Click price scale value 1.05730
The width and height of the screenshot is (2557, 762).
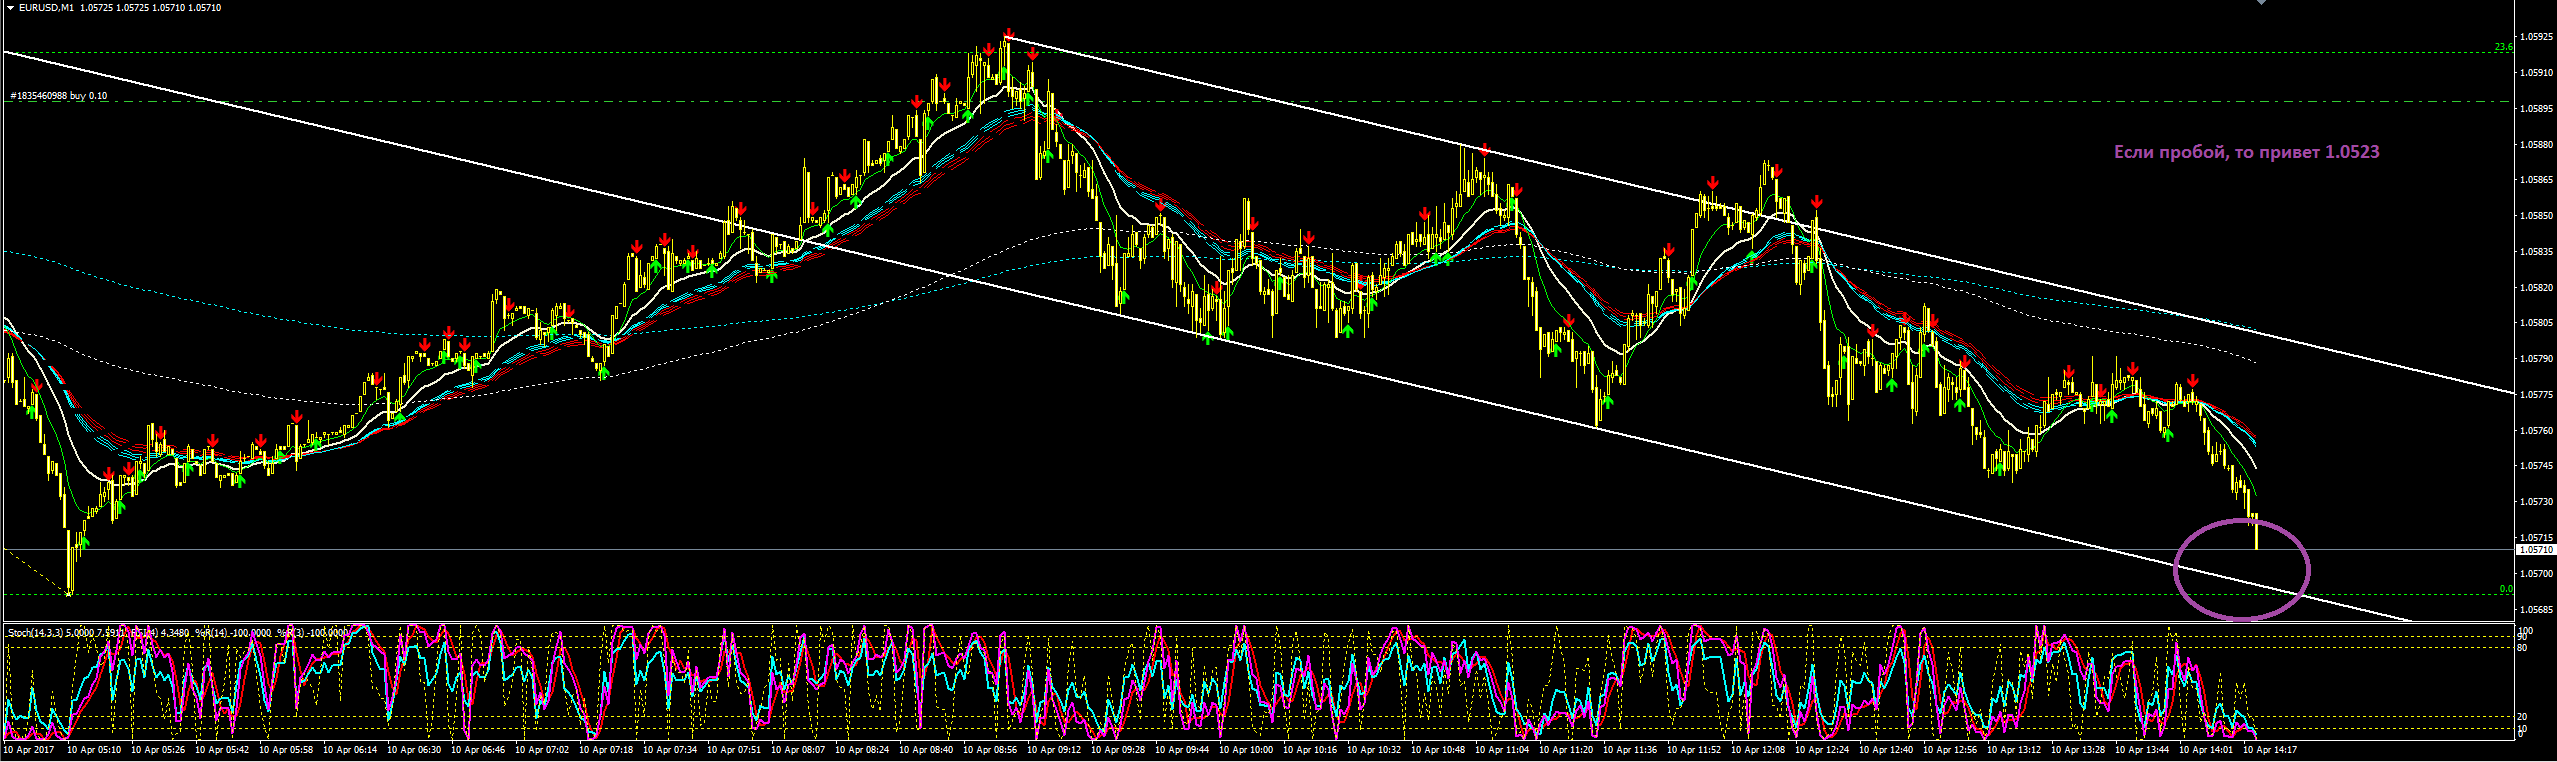2535,502
